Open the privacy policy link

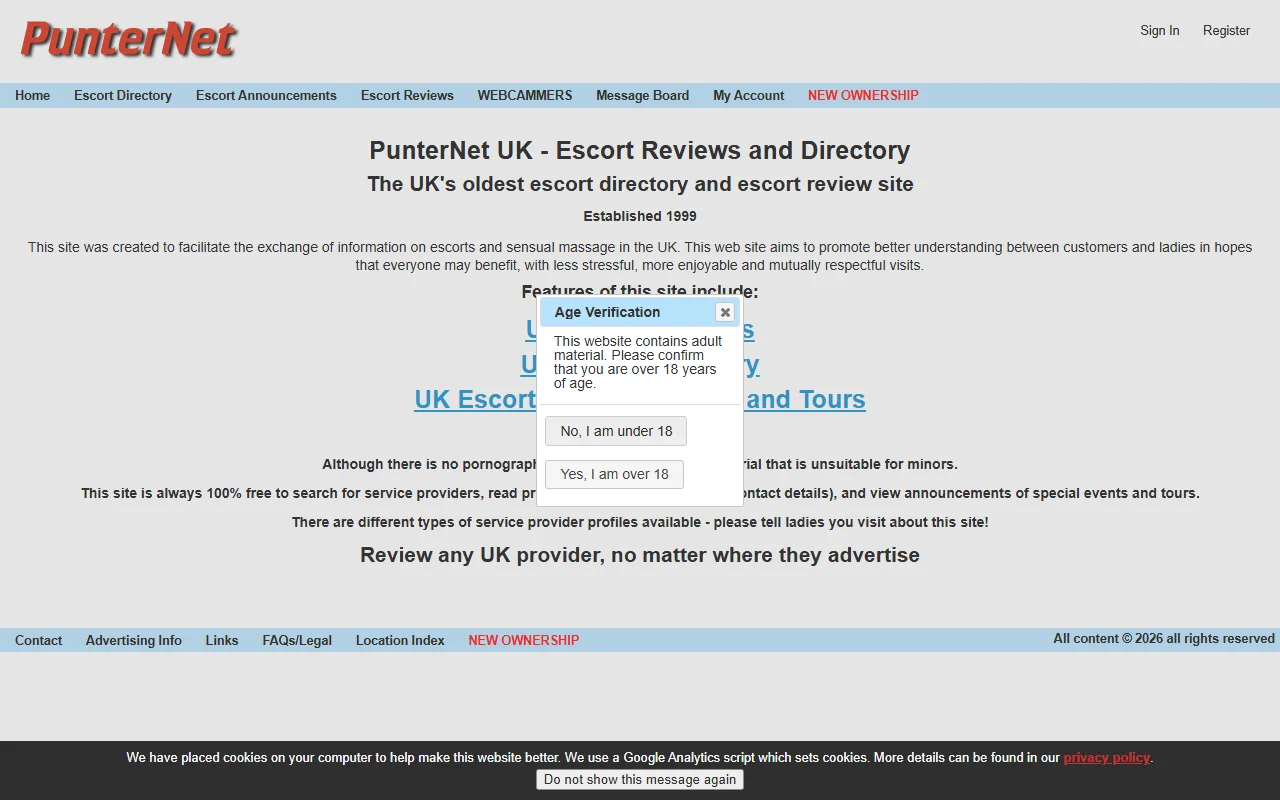(1105, 757)
